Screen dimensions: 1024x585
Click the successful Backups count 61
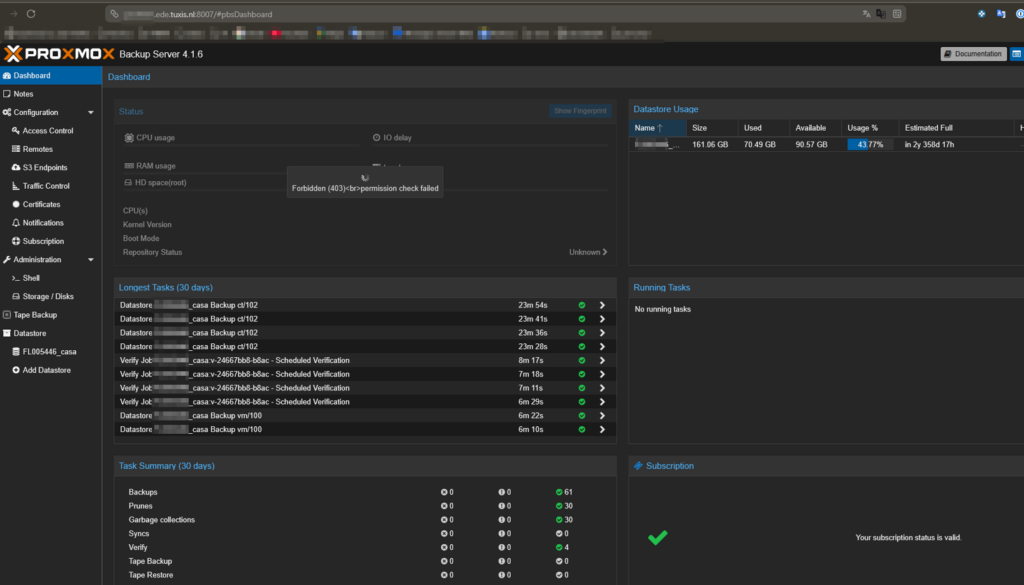564,492
